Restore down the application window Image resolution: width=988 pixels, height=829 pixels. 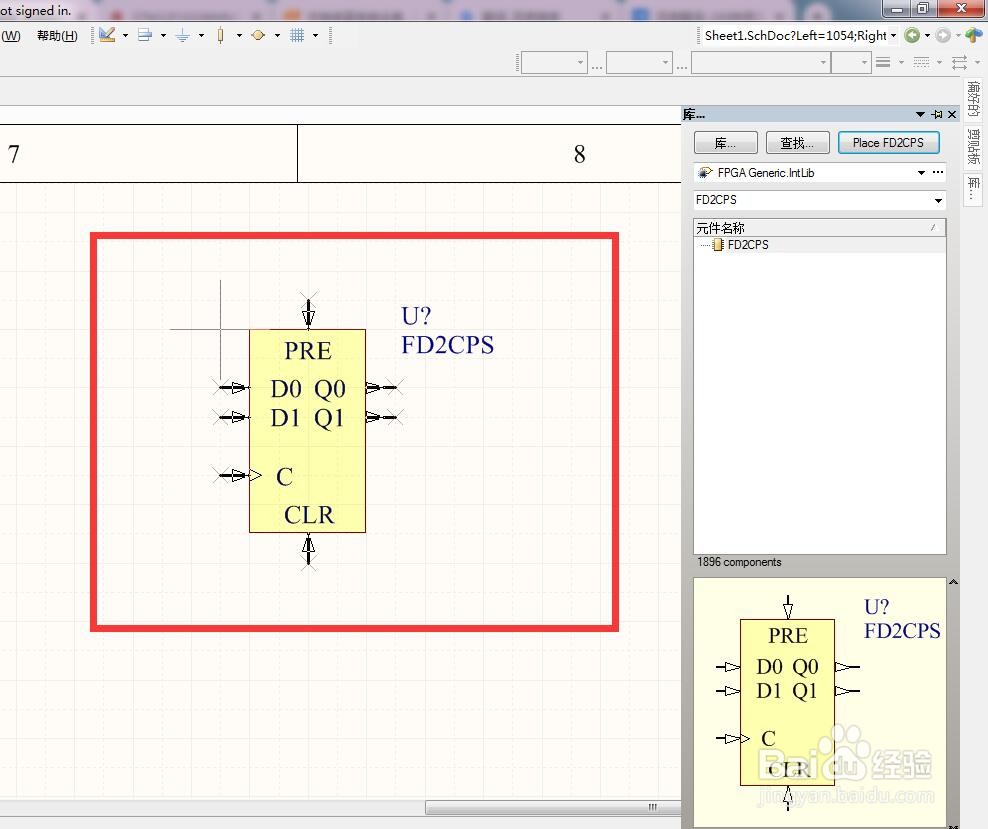tap(922, 8)
